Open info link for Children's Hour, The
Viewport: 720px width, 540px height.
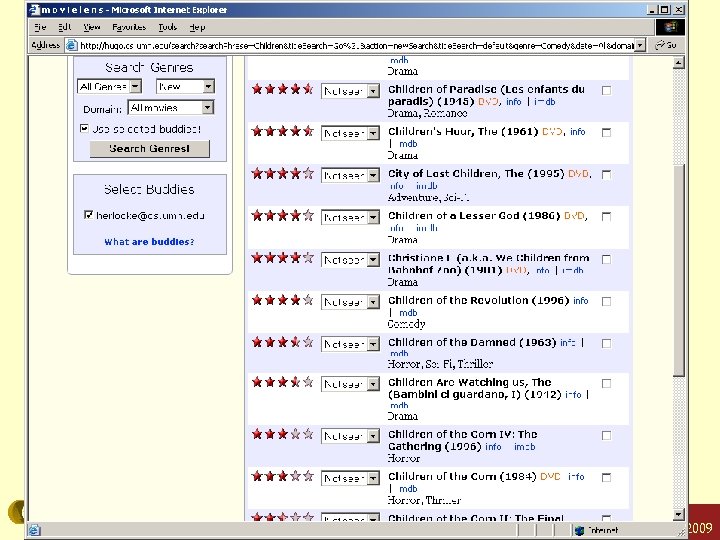(x=578, y=132)
